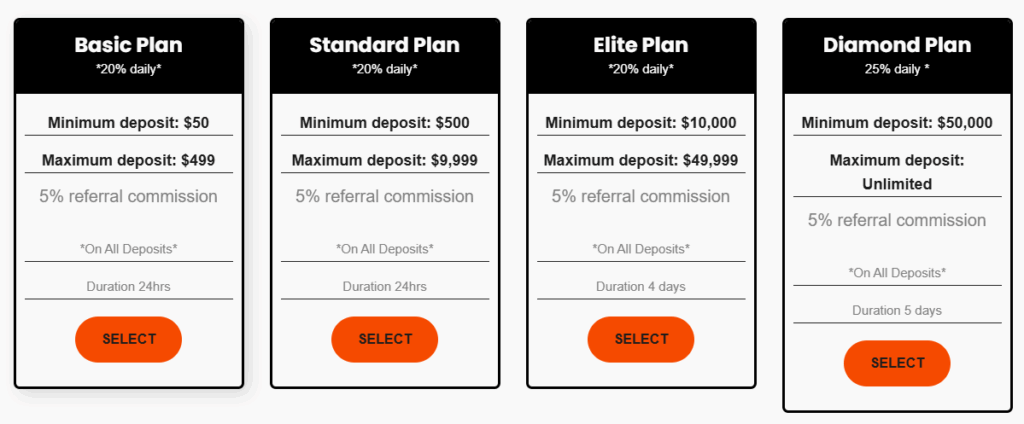Image resolution: width=1024 pixels, height=424 pixels.
Task: Click the Basic Plan heading
Action: (128, 45)
